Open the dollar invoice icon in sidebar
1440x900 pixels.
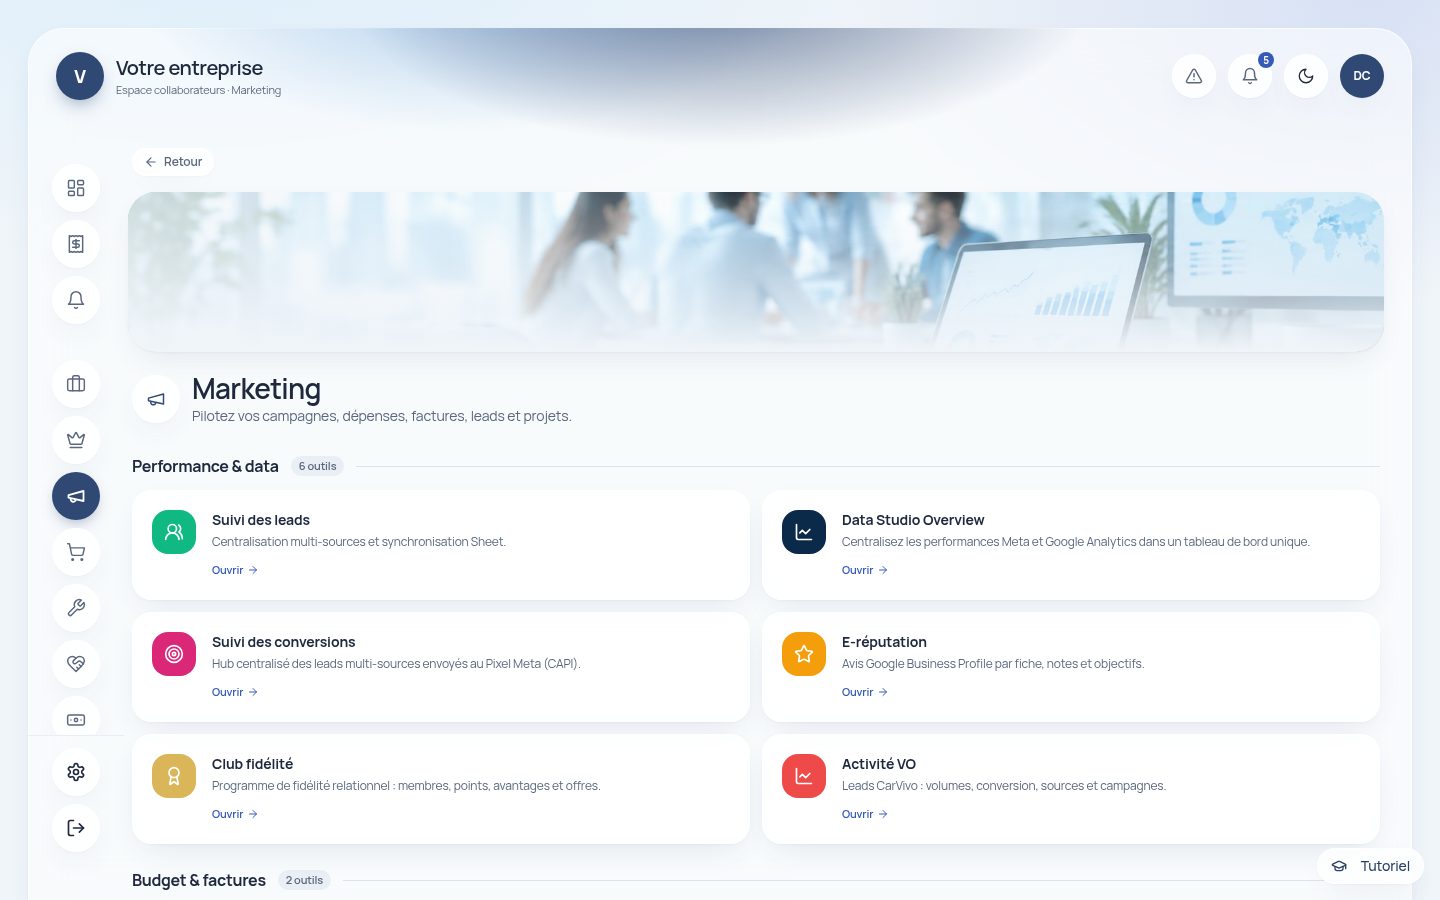point(76,244)
